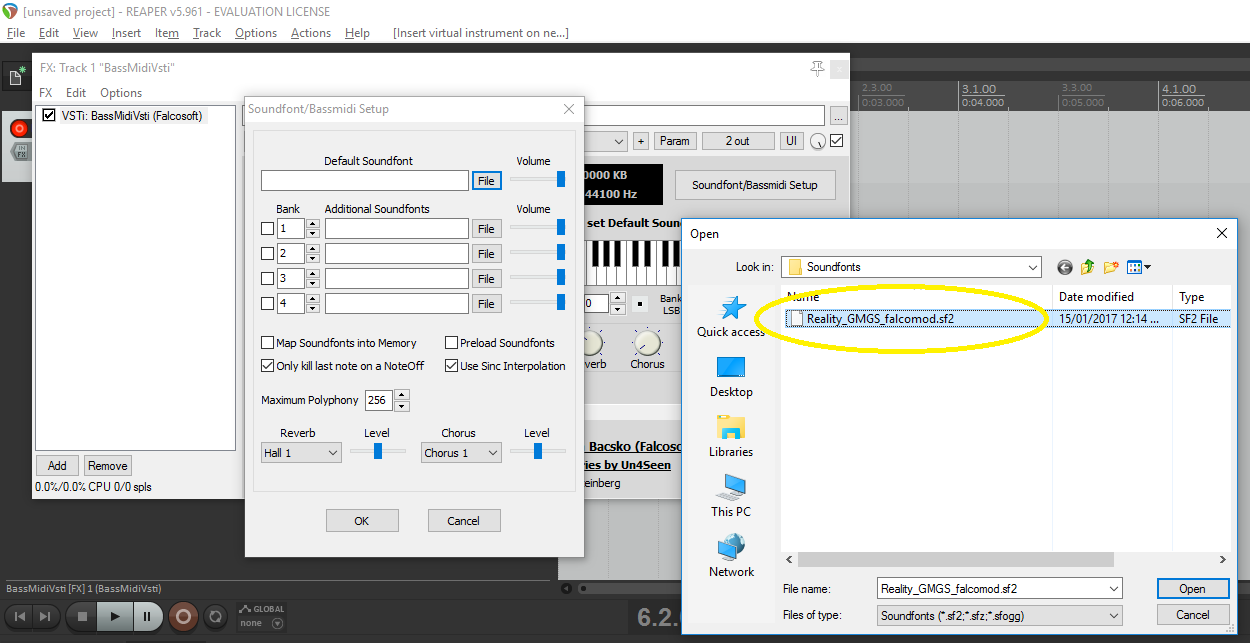Click the Chorus knob on the plugin

647,343
